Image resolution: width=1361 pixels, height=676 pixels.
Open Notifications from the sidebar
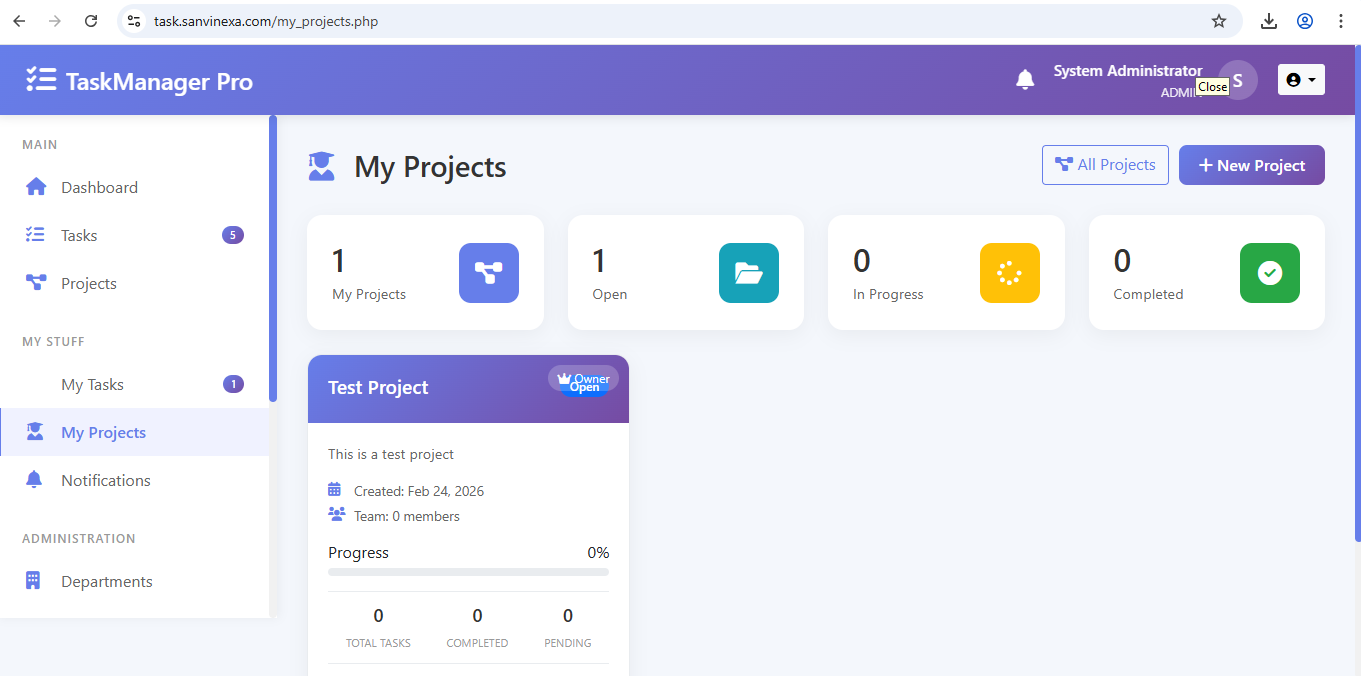(x=105, y=480)
